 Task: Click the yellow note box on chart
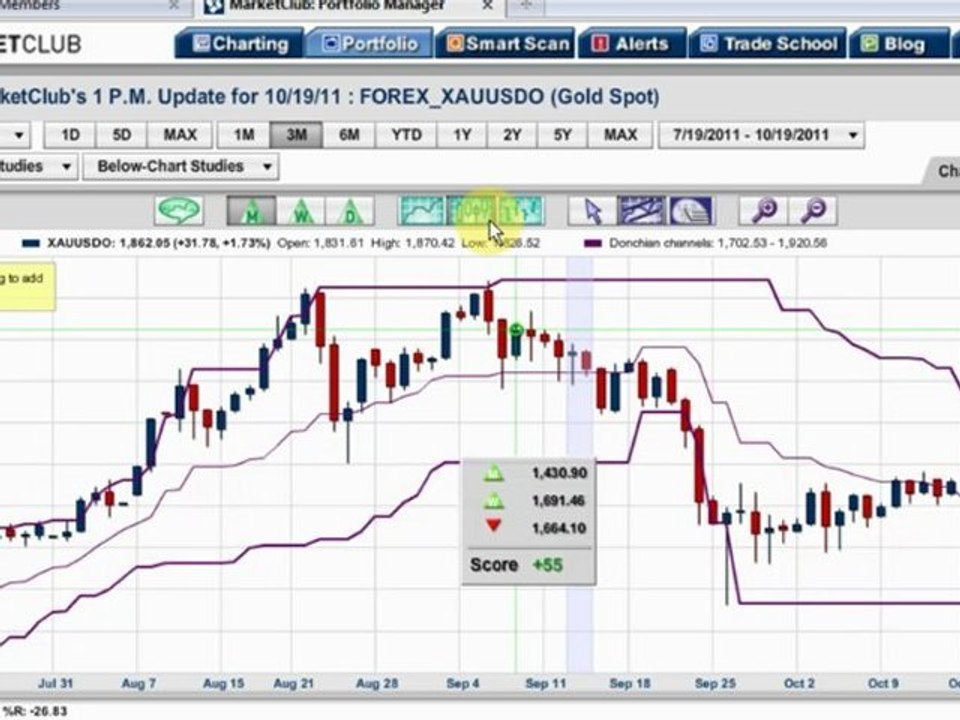tap(26, 287)
